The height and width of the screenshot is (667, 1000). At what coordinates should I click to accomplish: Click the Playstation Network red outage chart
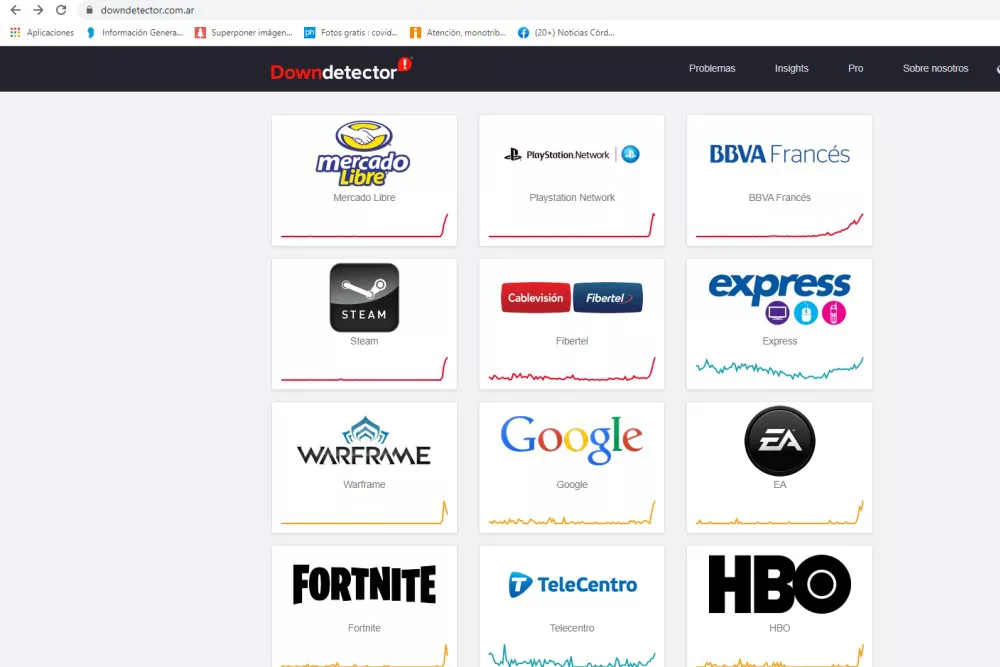coord(571,225)
